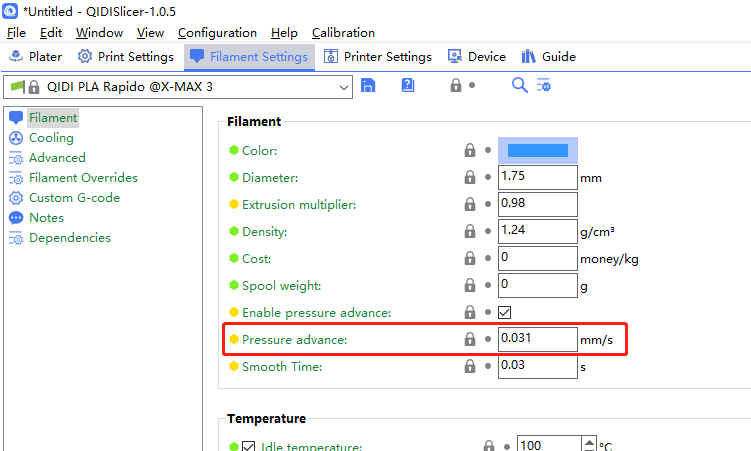Click the Pressure advance value field

[x=537, y=340]
